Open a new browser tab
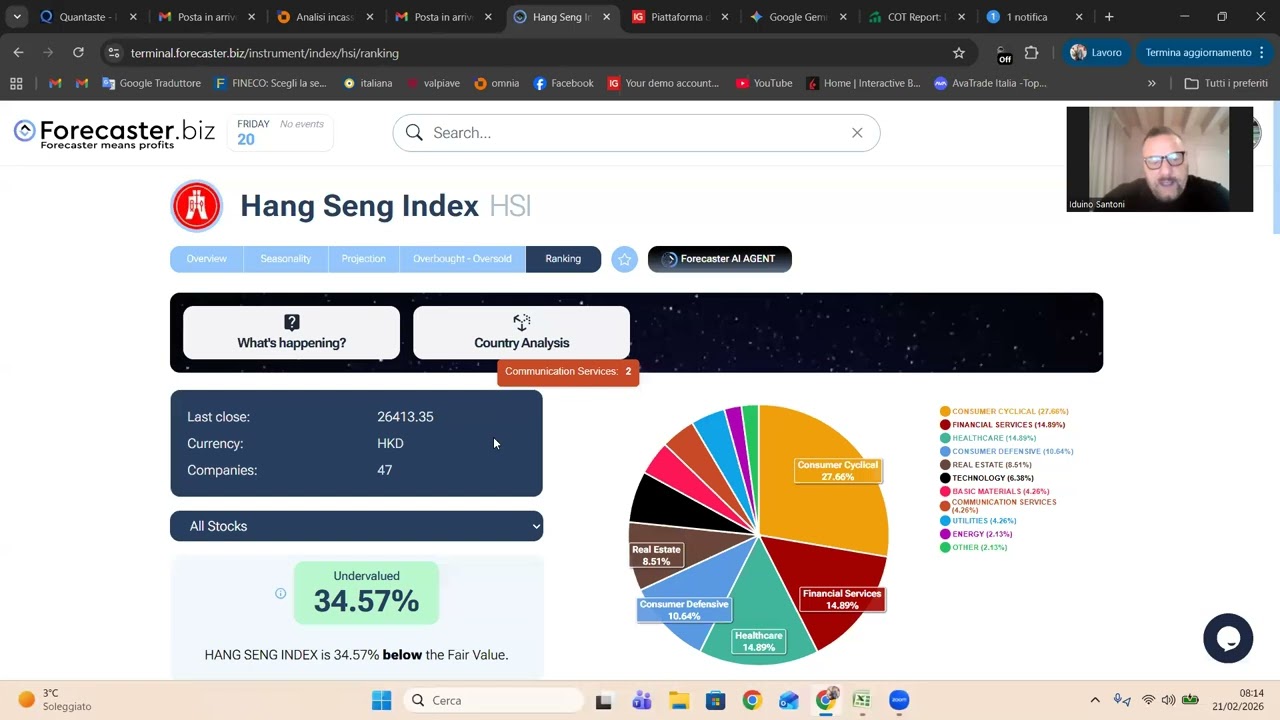Viewport: 1280px width, 720px height. (1109, 17)
